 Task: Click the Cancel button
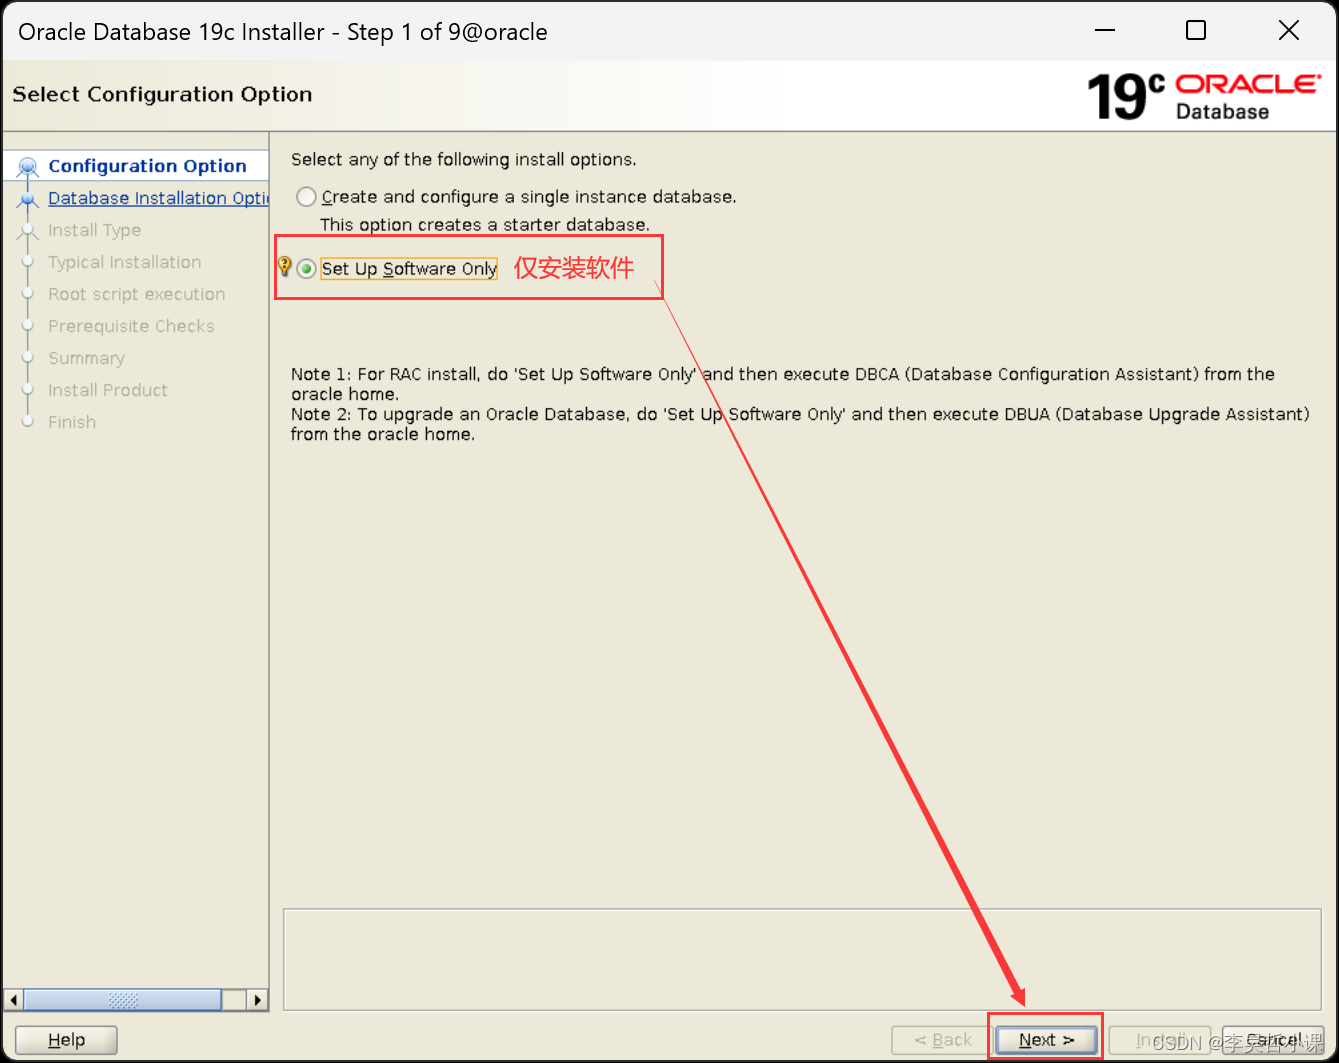coord(1273,1040)
